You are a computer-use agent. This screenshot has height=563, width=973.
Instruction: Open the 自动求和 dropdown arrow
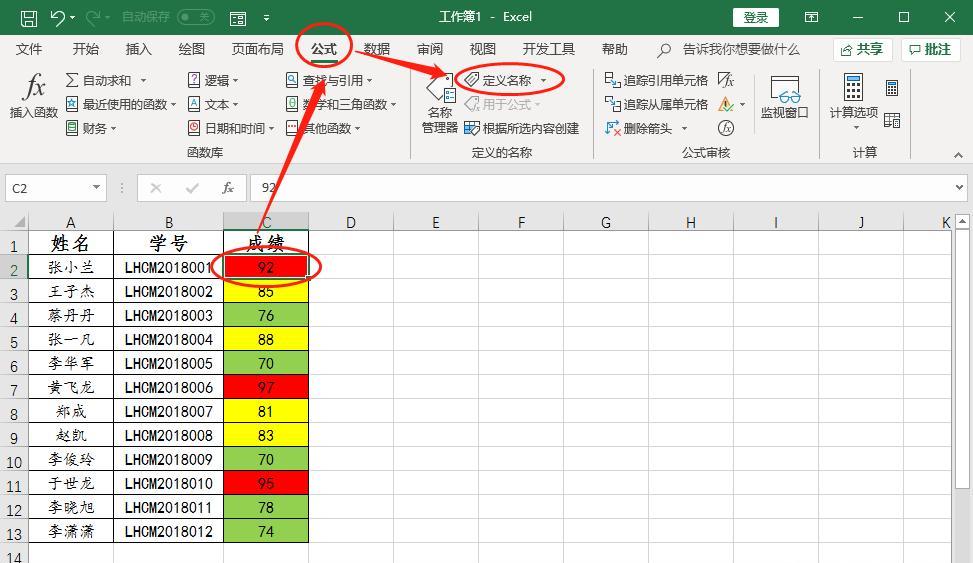point(143,81)
